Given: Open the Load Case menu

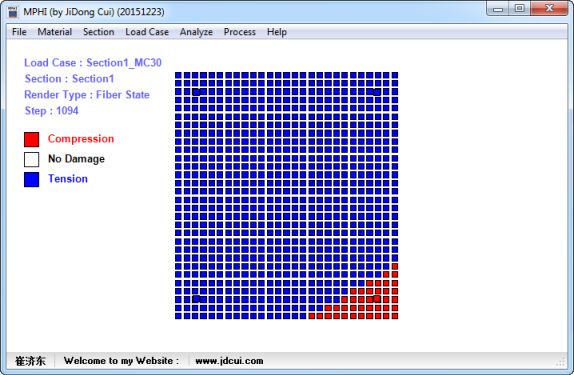Looking at the screenshot, I should [x=147, y=32].
